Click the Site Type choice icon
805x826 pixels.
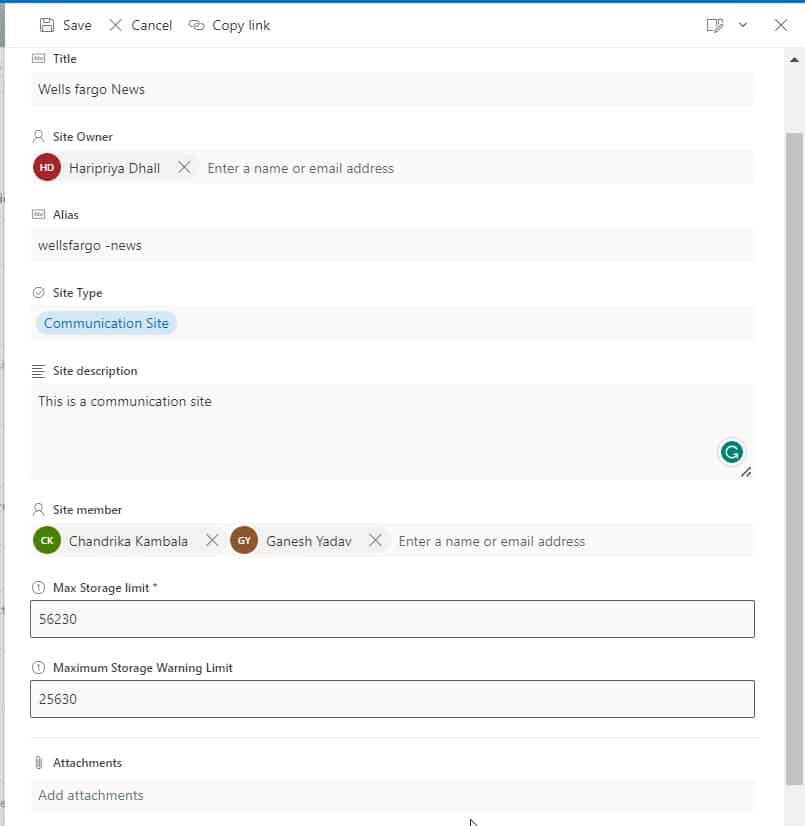click(x=38, y=293)
